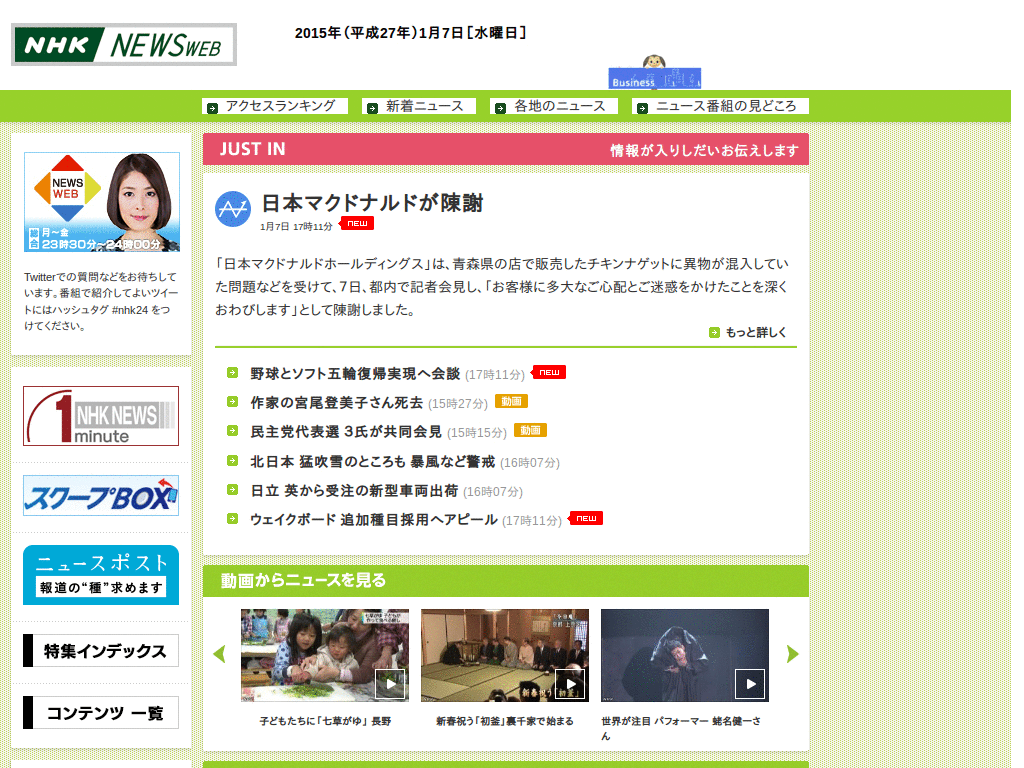Click 動画 badge on 宮尾登美子 story
Screen dimensions: 1024x768
click(x=511, y=402)
